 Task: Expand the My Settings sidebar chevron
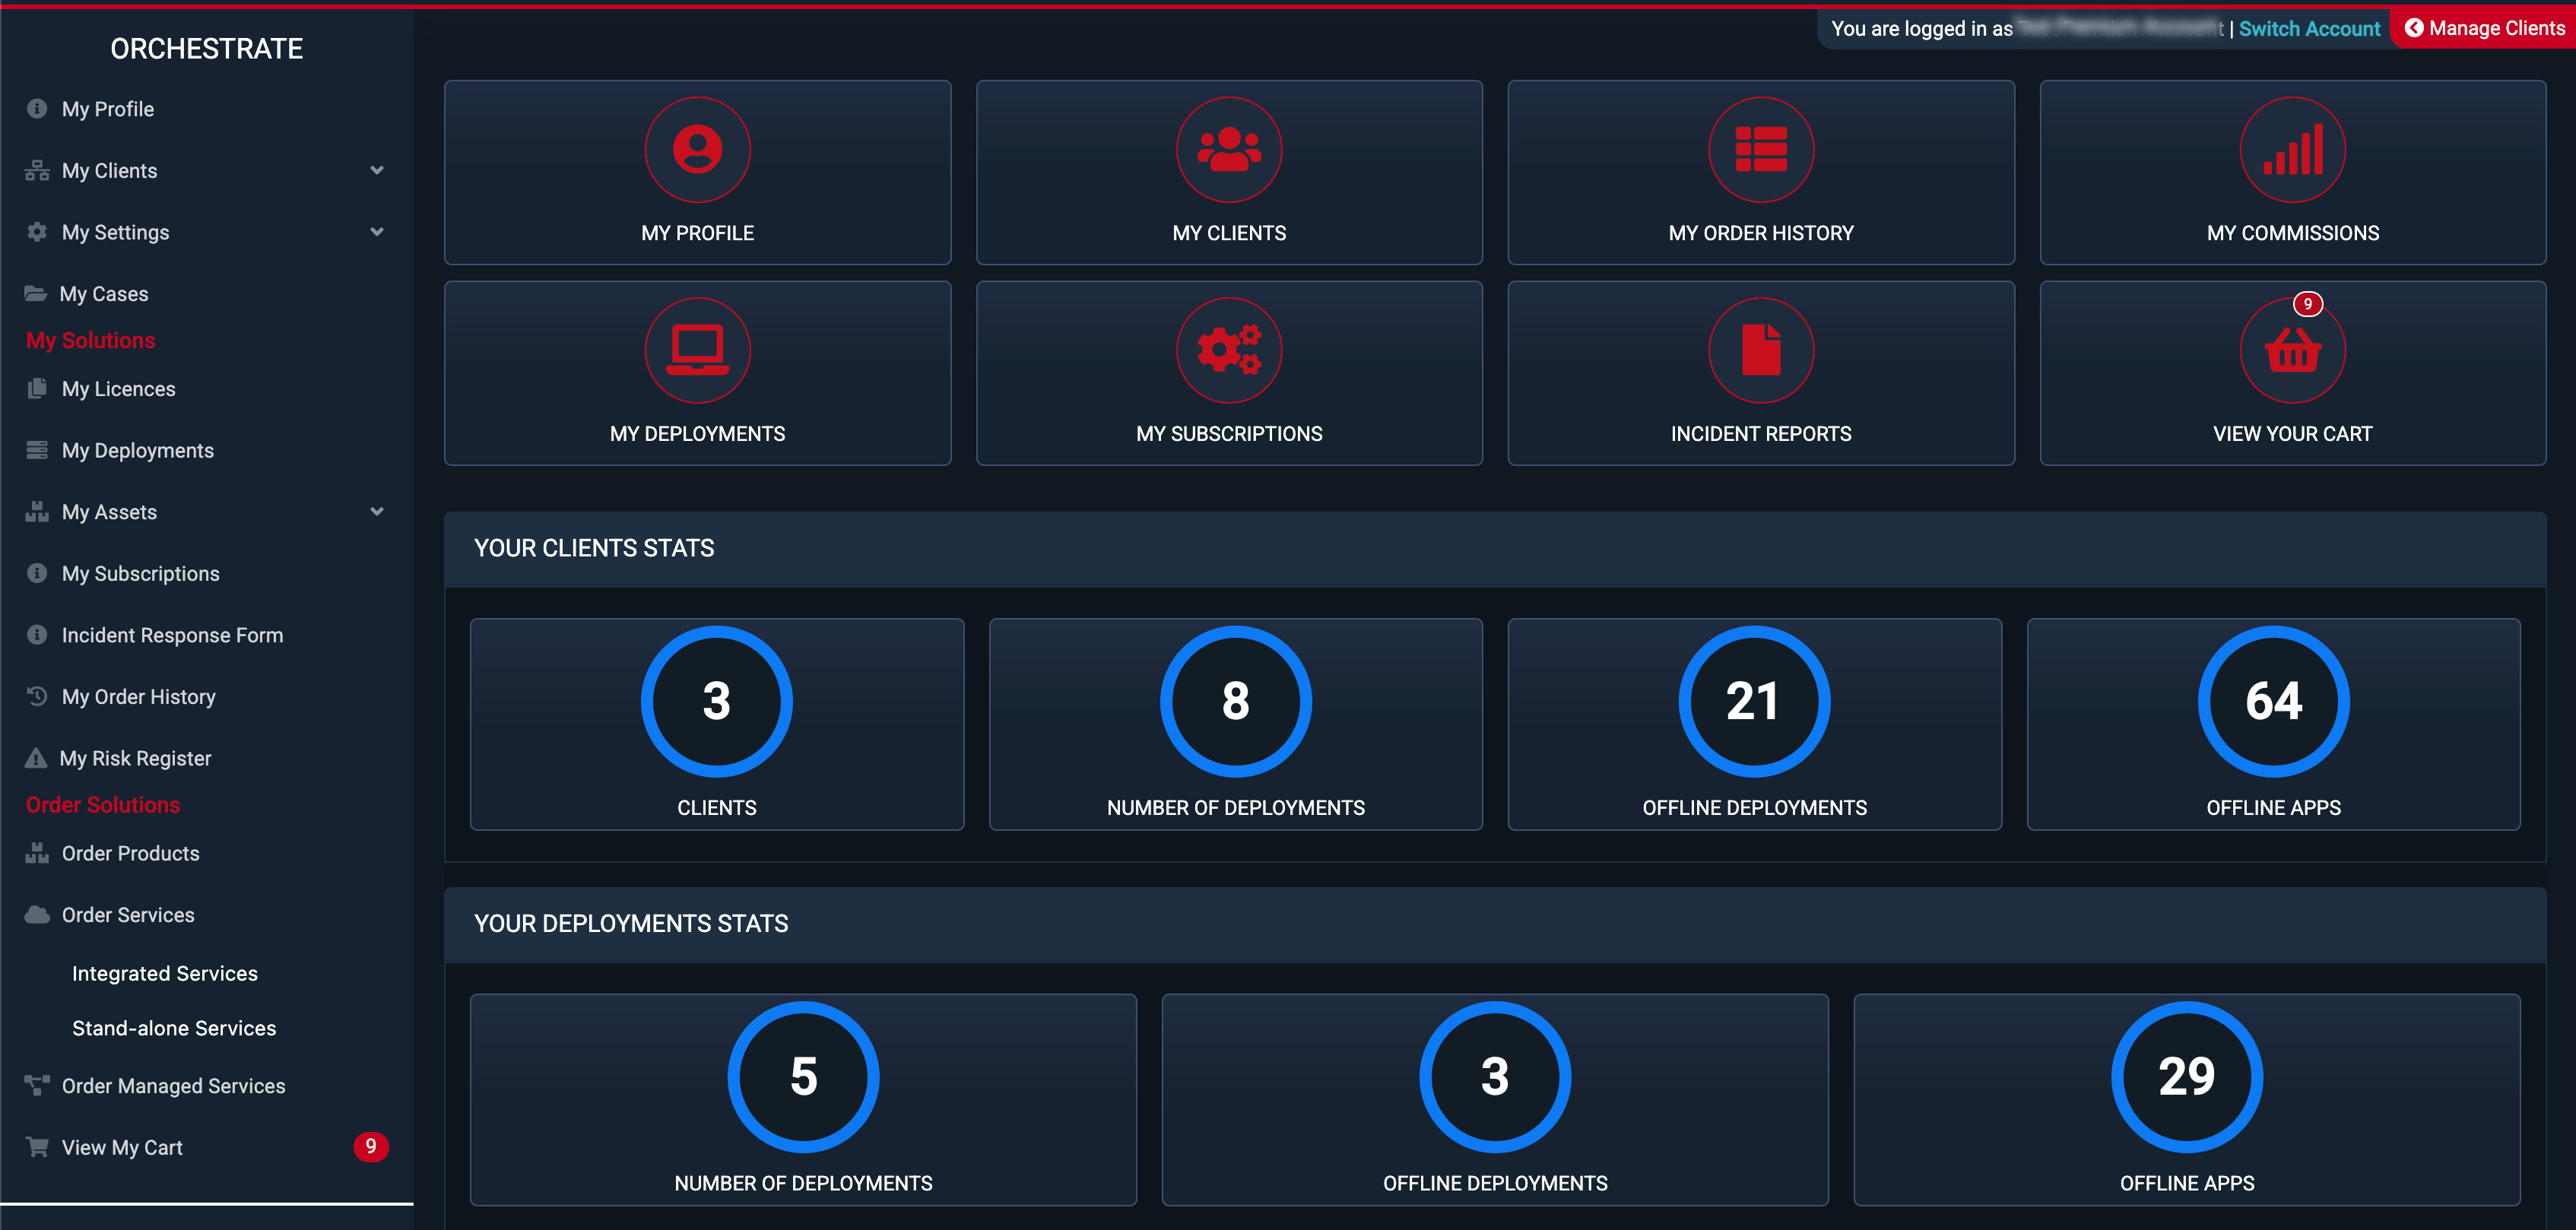pyautogui.click(x=377, y=232)
